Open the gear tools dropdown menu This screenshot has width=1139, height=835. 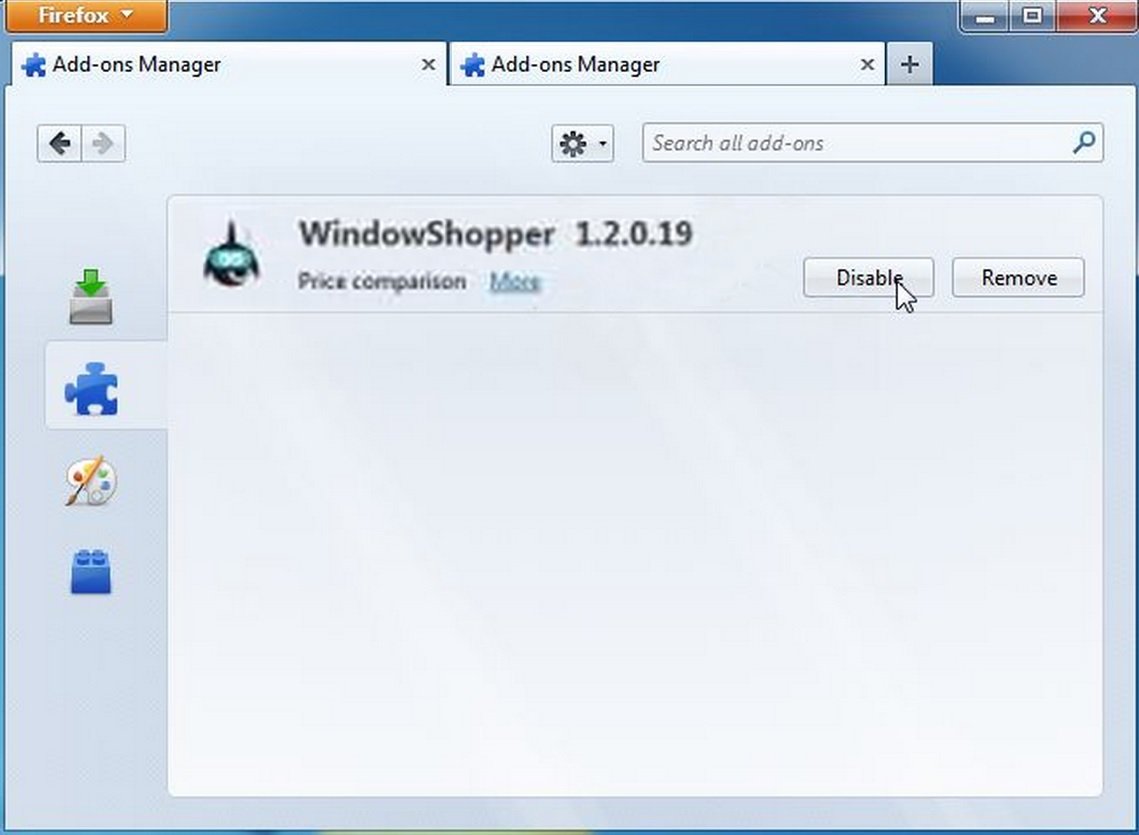point(582,143)
